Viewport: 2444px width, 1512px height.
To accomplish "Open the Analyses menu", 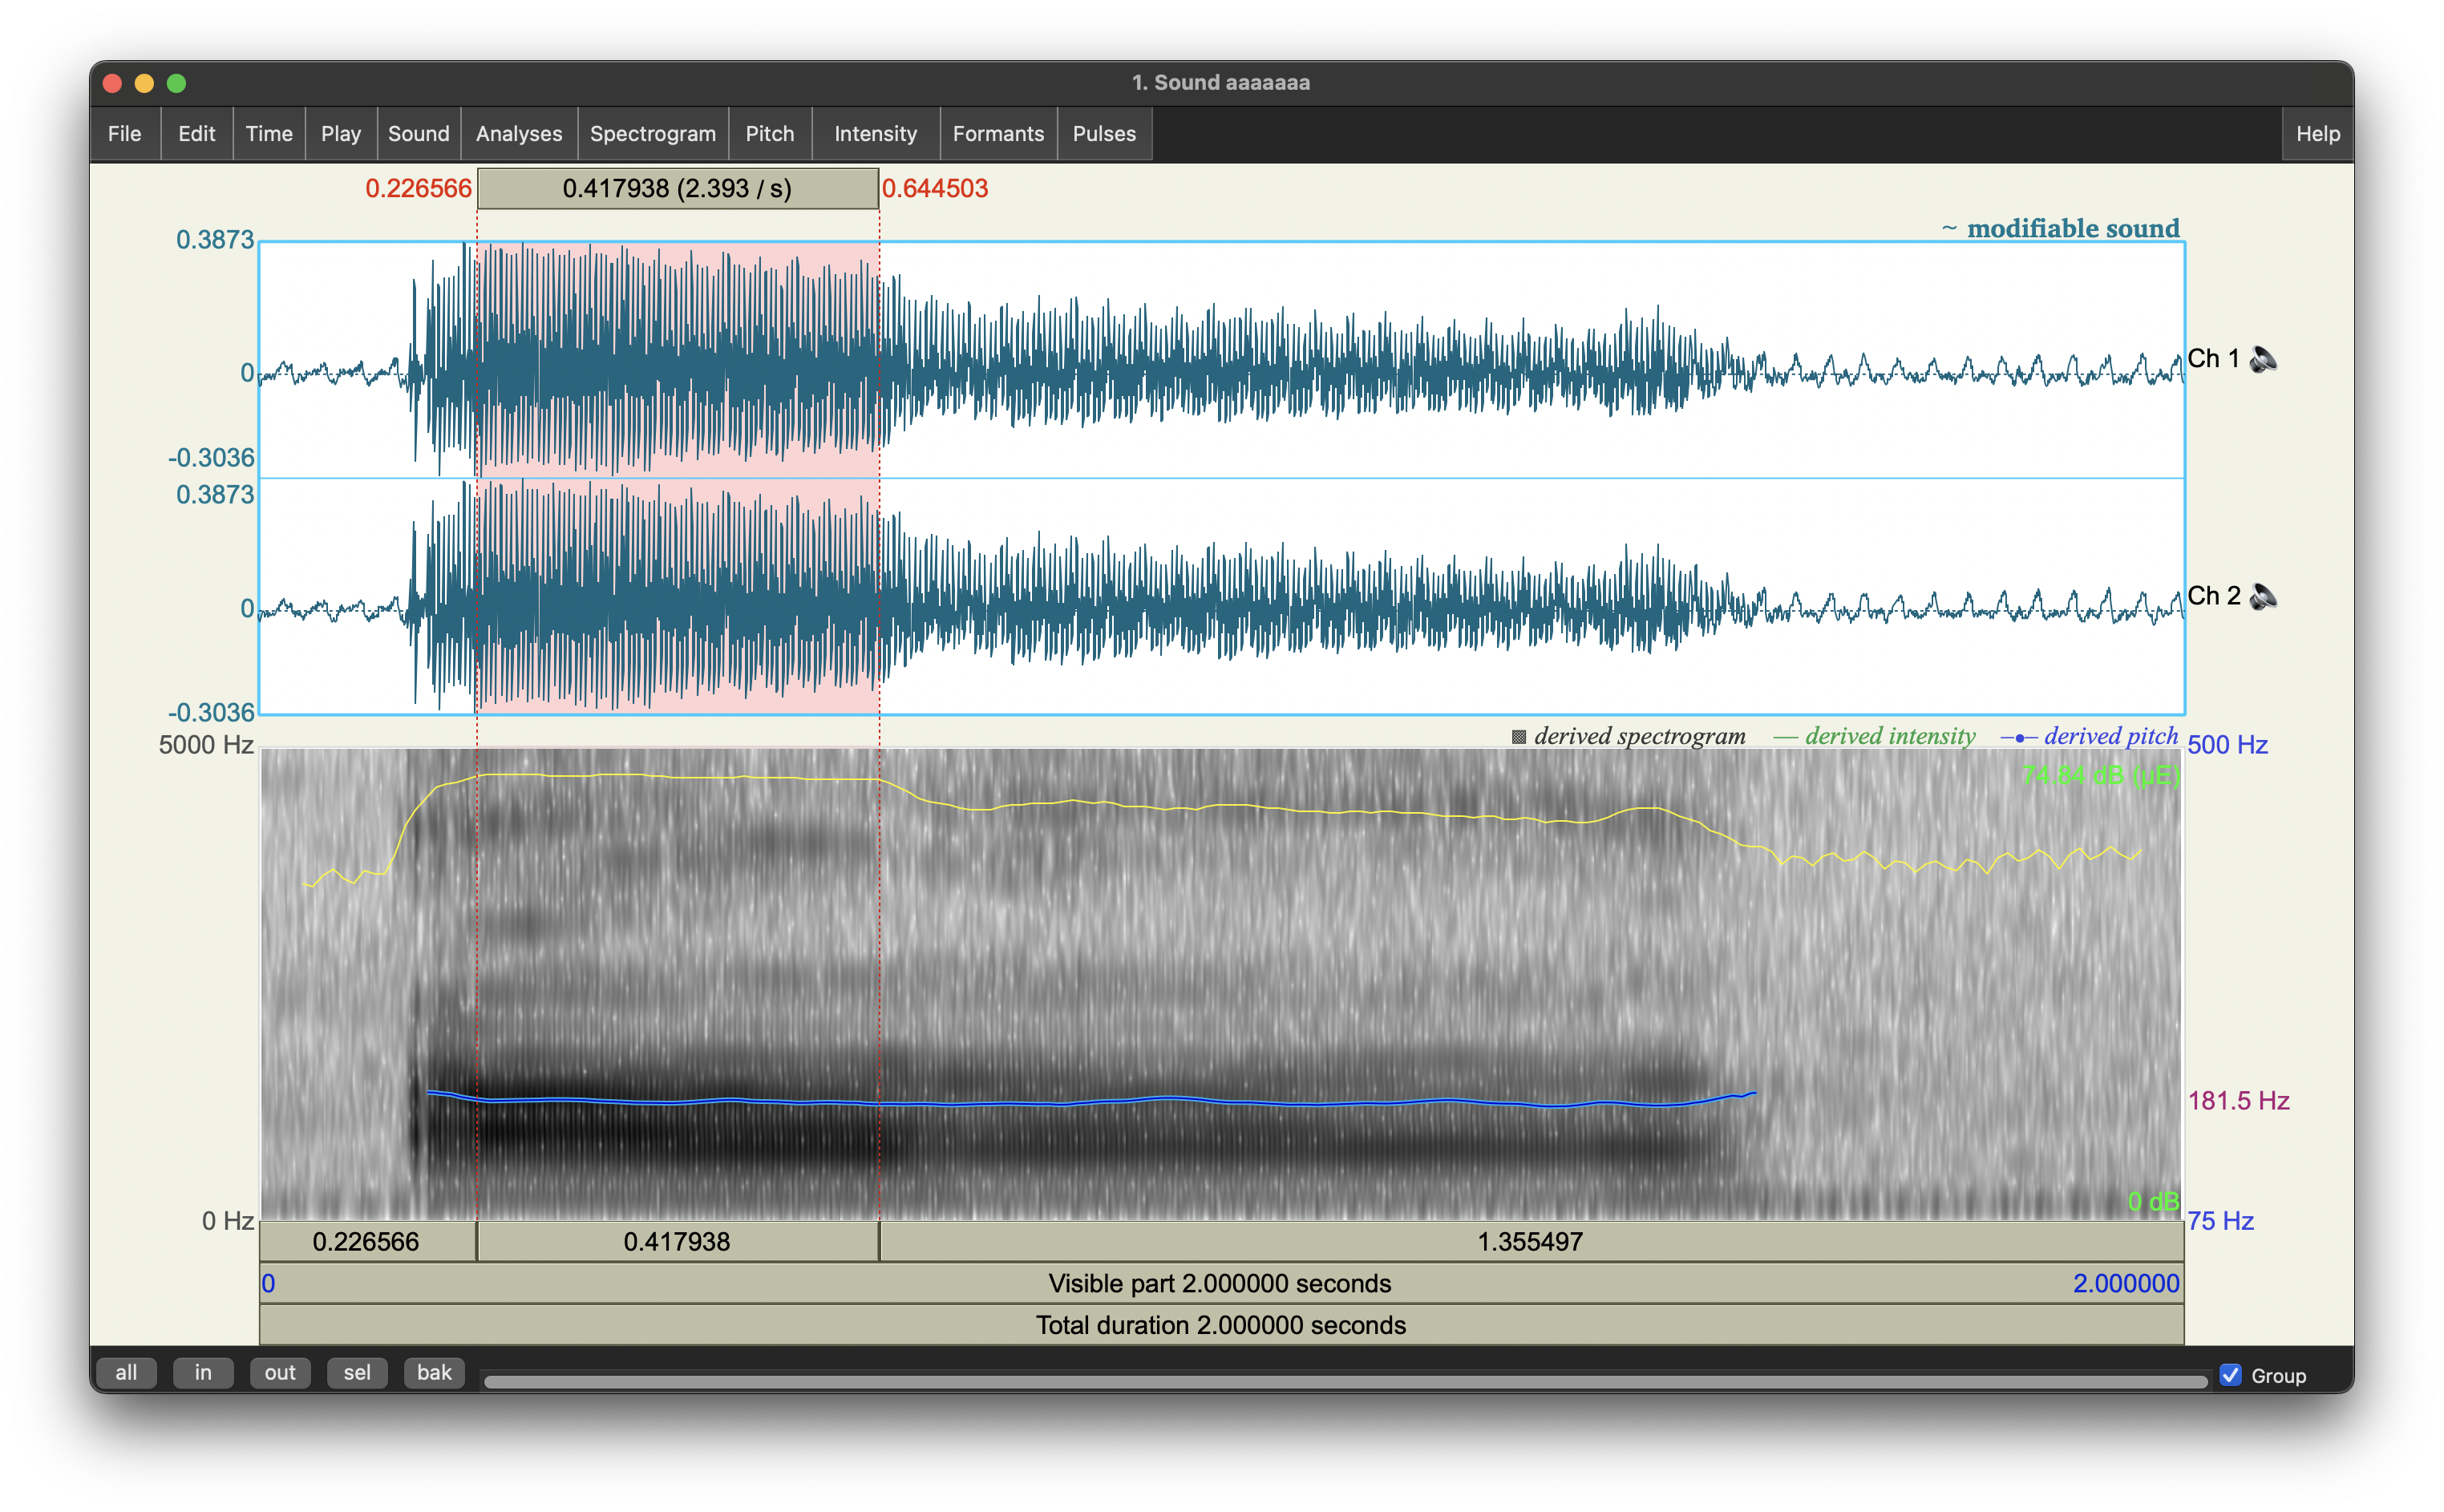I will click(518, 134).
